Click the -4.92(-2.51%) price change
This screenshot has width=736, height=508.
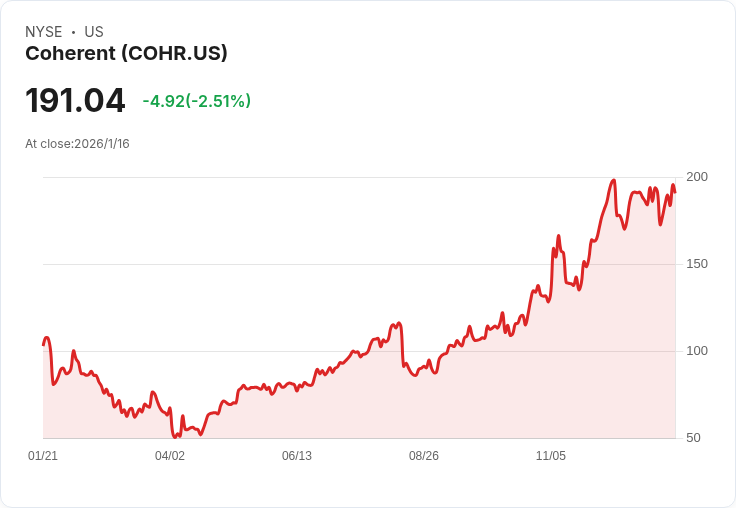[x=196, y=101]
